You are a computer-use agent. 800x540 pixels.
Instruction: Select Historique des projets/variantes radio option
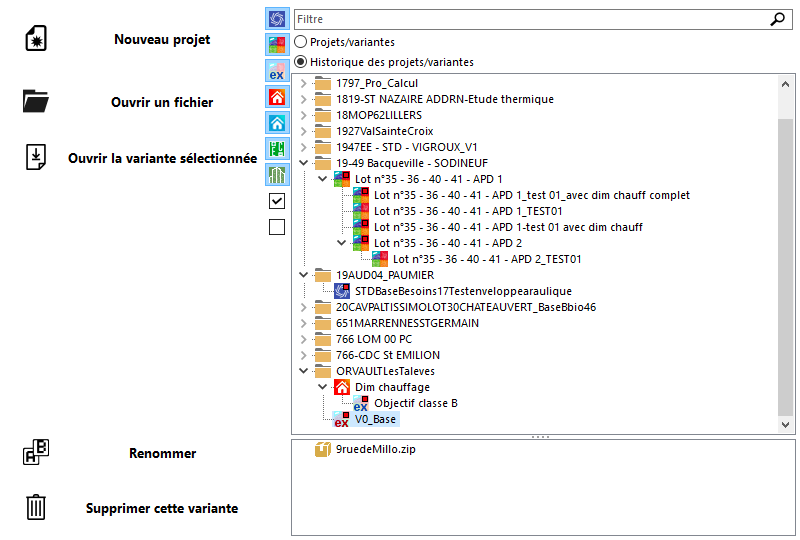[x=301, y=62]
